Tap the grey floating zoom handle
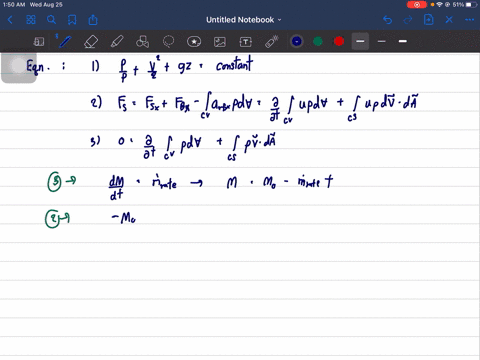 coord(19,67)
